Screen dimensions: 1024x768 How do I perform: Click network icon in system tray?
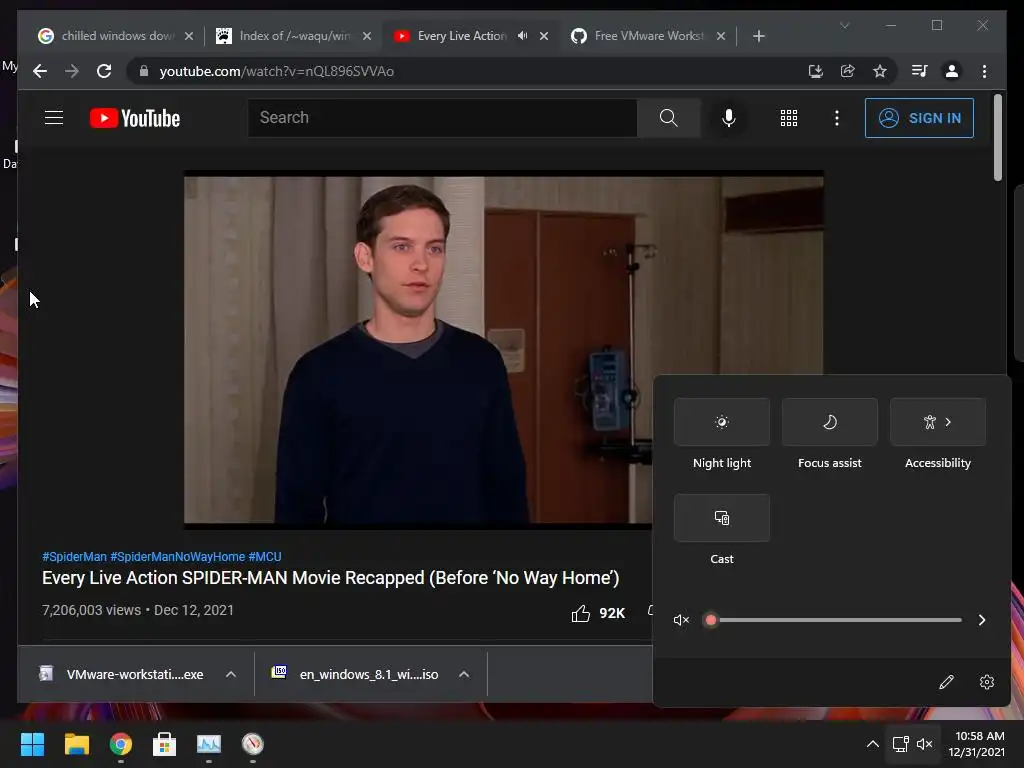pyautogui.click(x=901, y=744)
